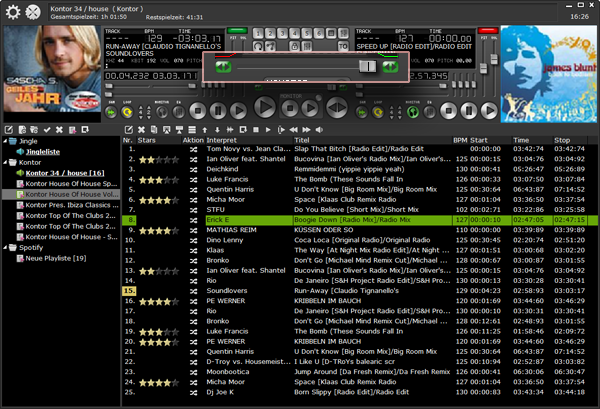Viewport: 600px width, 409px height.
Task: Pause the left deck
Action: pyautogui.click(x=218, y=111)
